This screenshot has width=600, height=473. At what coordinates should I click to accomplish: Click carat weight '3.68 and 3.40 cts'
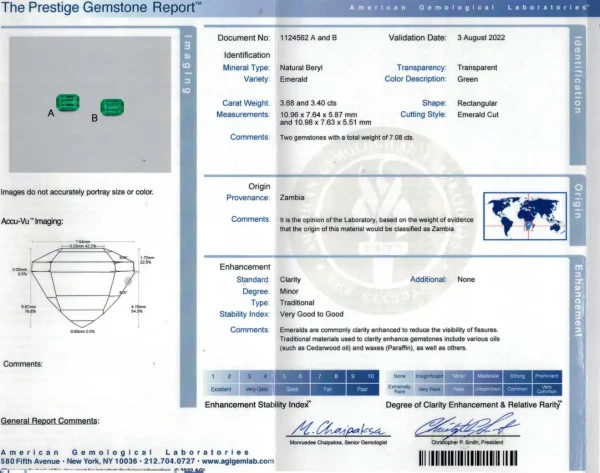tap(308, 103)
